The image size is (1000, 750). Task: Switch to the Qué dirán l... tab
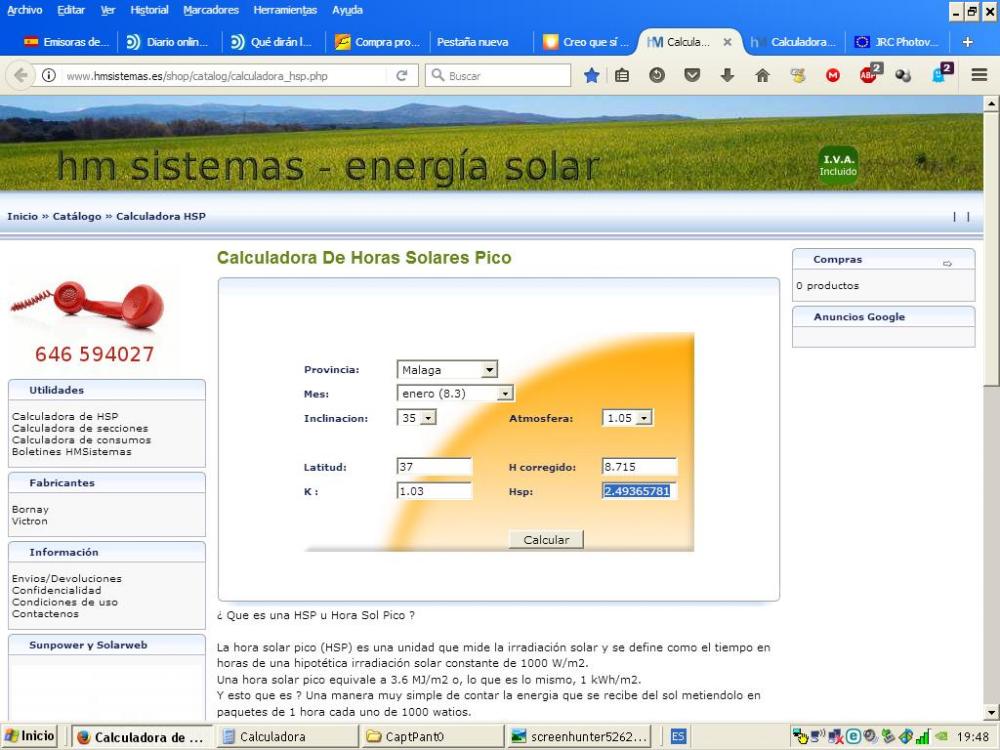tap(272, 42)
